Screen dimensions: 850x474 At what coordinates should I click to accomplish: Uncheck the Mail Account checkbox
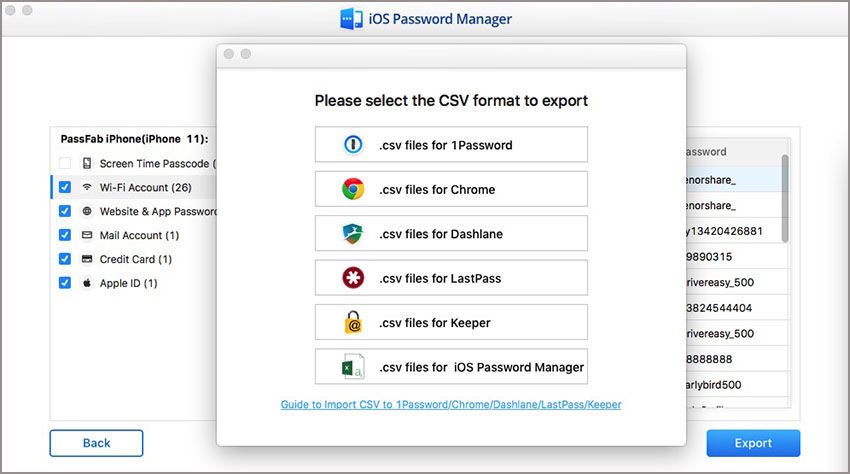65,235
